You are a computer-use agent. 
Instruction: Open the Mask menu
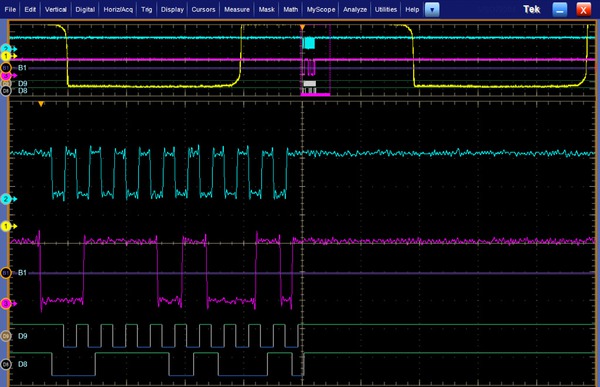point(267,10)
